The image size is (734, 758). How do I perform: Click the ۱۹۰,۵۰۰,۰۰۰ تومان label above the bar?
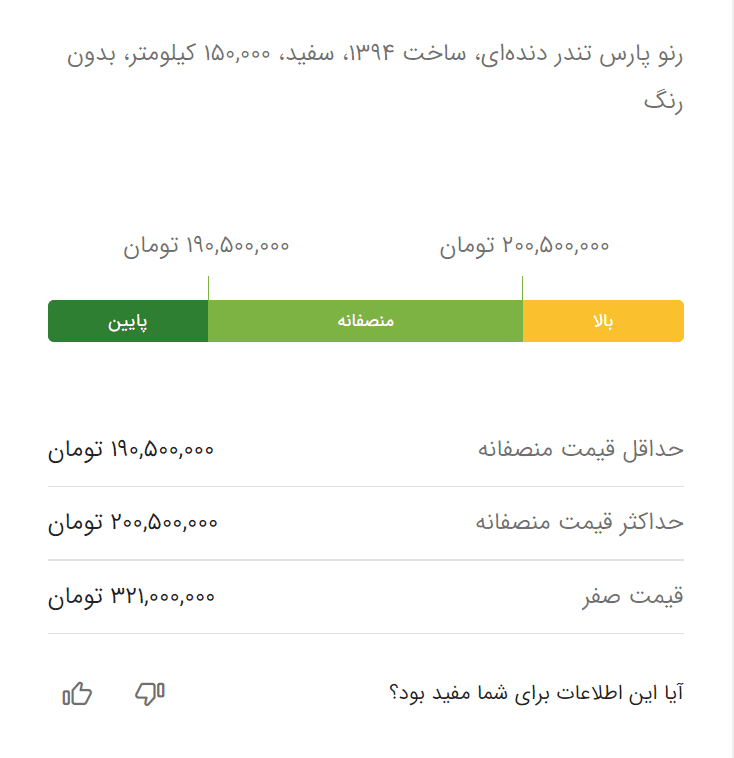point(206,246)
